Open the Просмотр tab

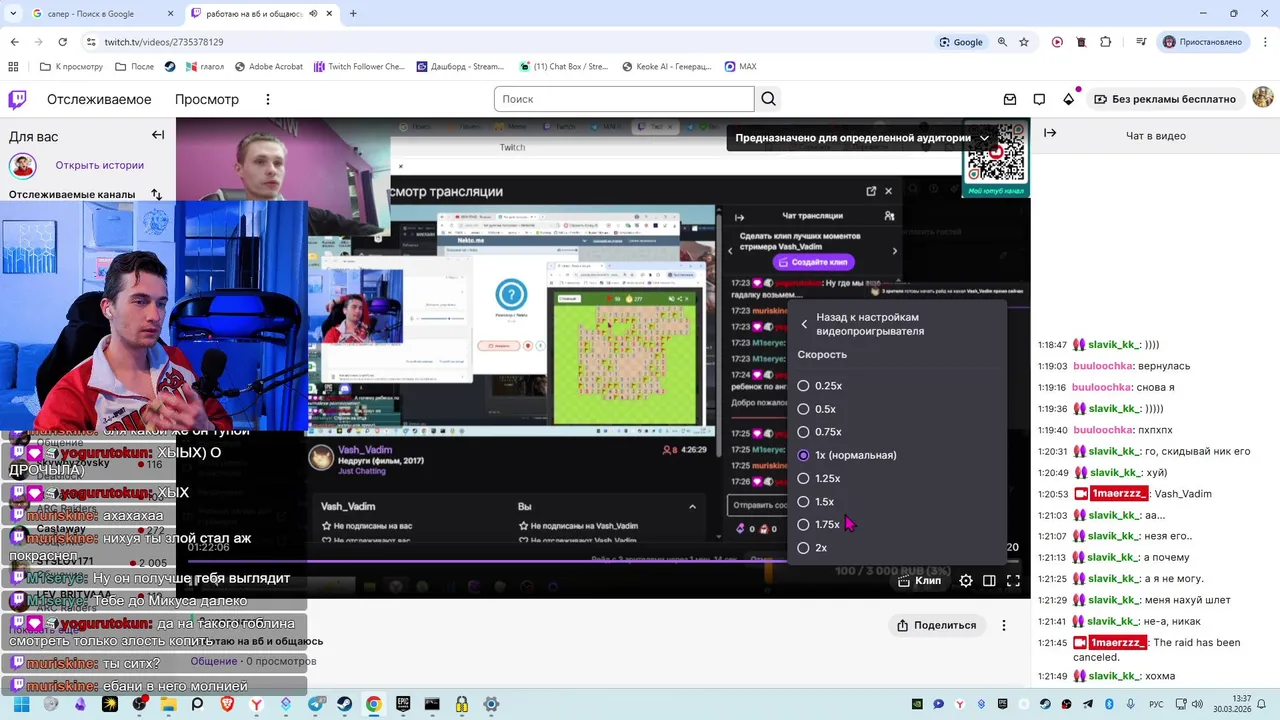207,99
